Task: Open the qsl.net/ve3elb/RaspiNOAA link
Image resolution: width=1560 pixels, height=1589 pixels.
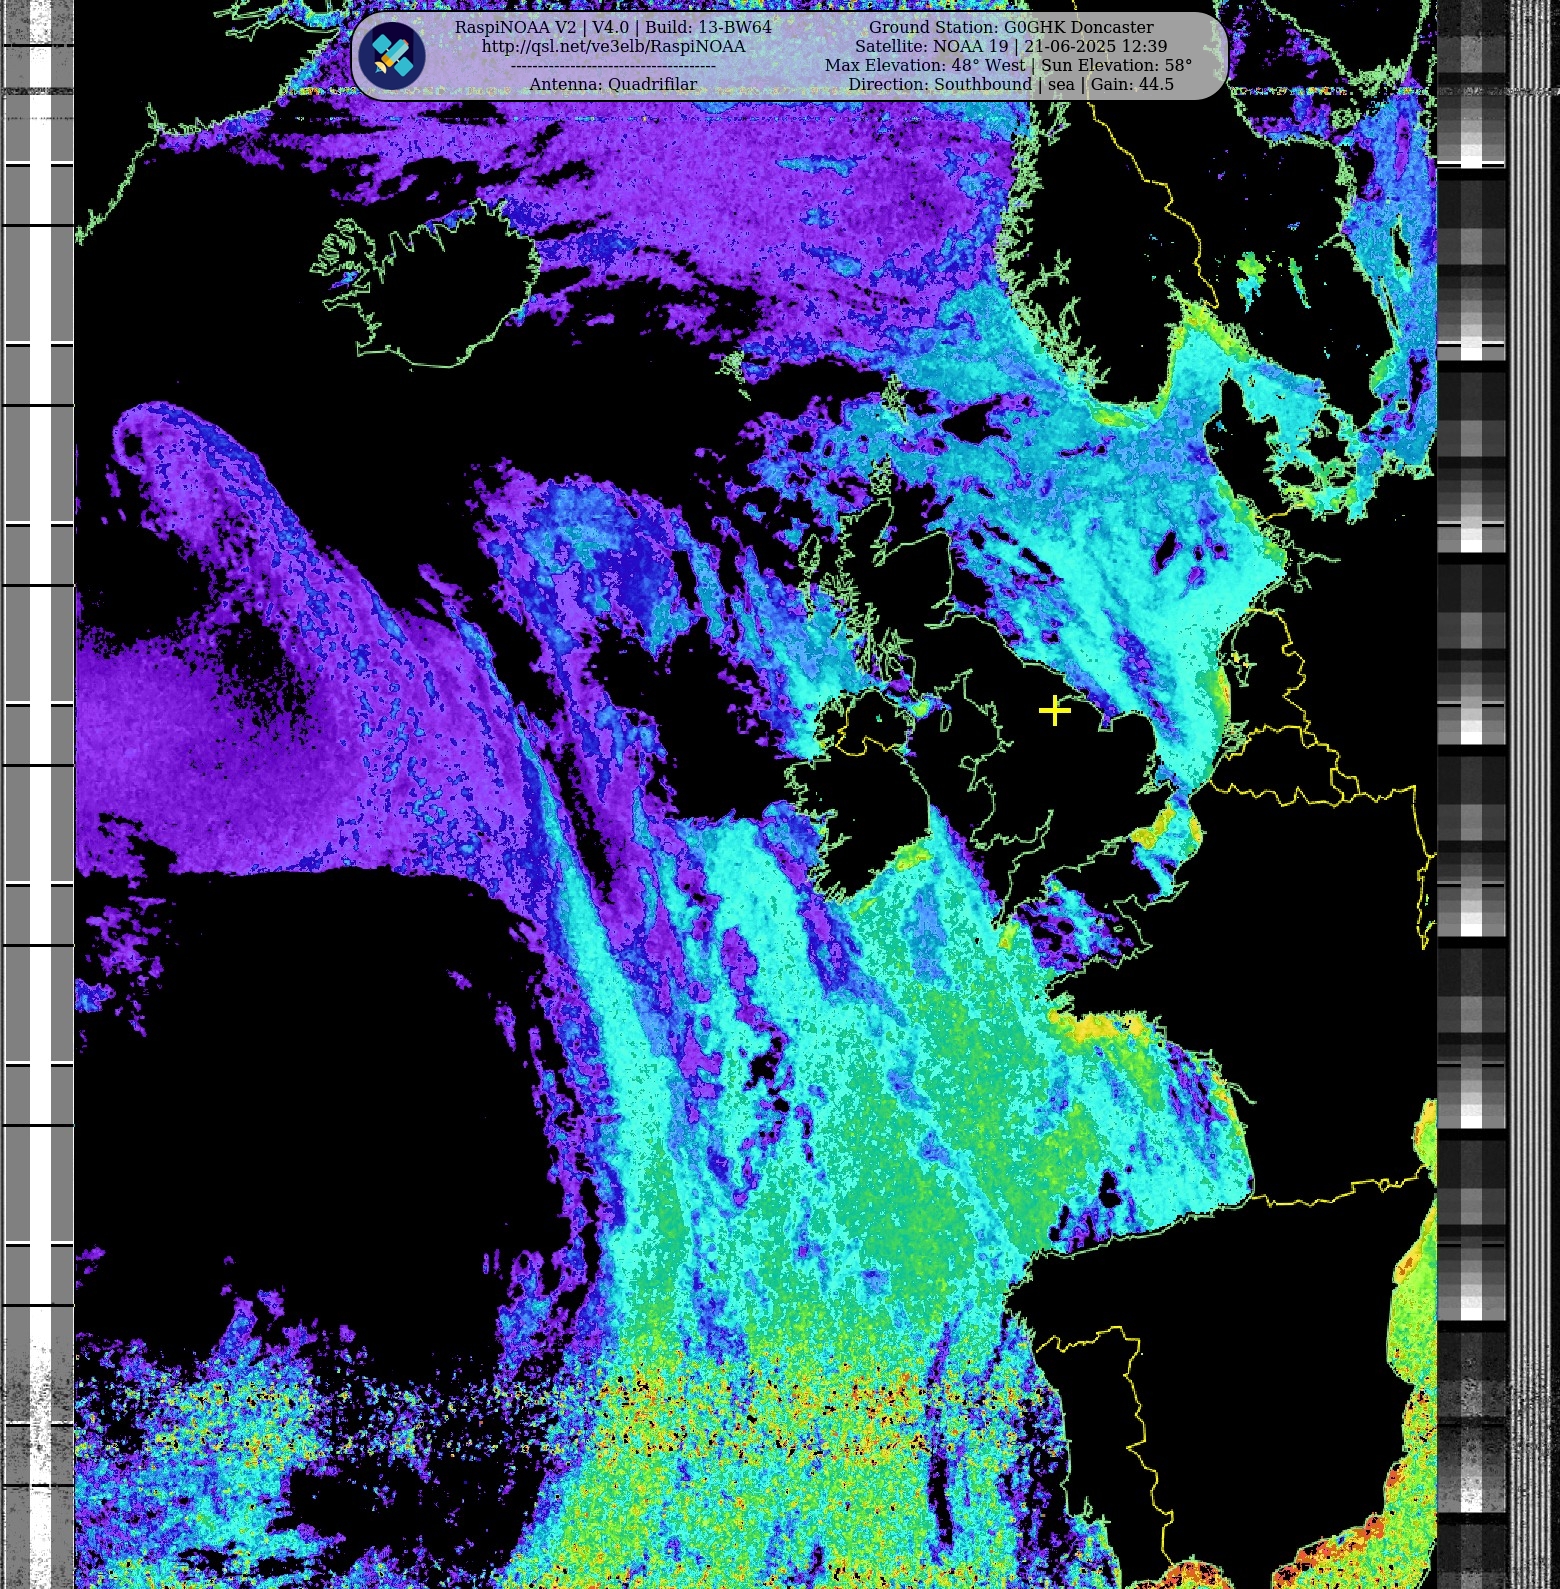Action: click(x=613, y=47)
